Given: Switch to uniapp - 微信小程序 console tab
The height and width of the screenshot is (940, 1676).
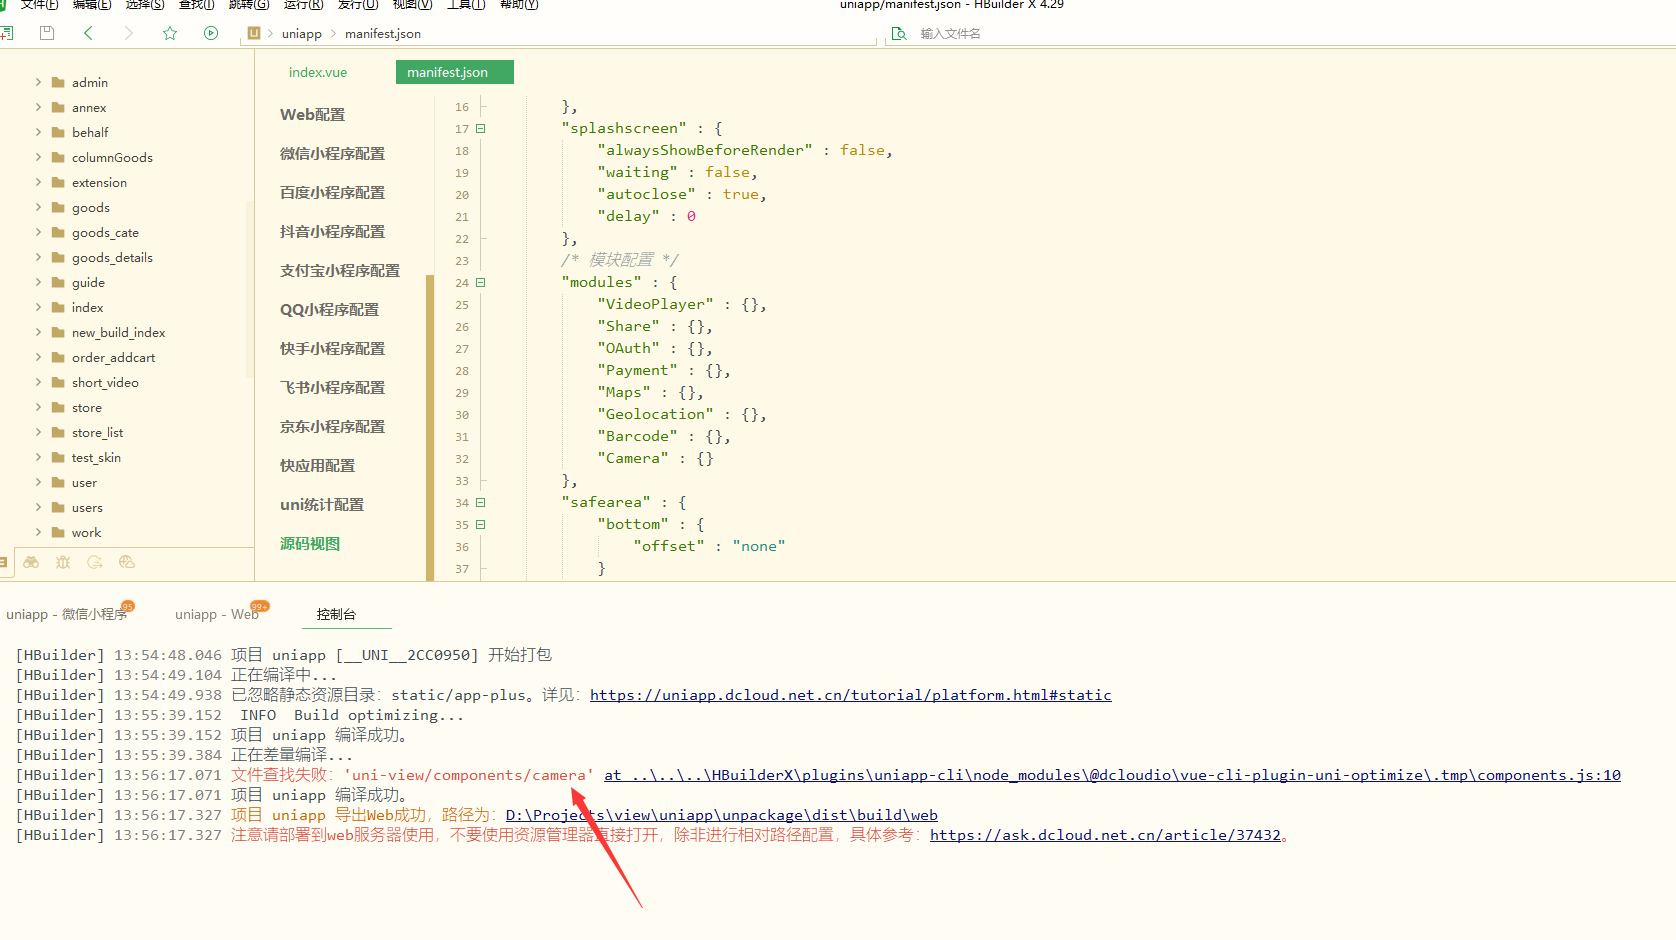Looking at the screenshot, I should pyautogui.click(x=67, y=614).
